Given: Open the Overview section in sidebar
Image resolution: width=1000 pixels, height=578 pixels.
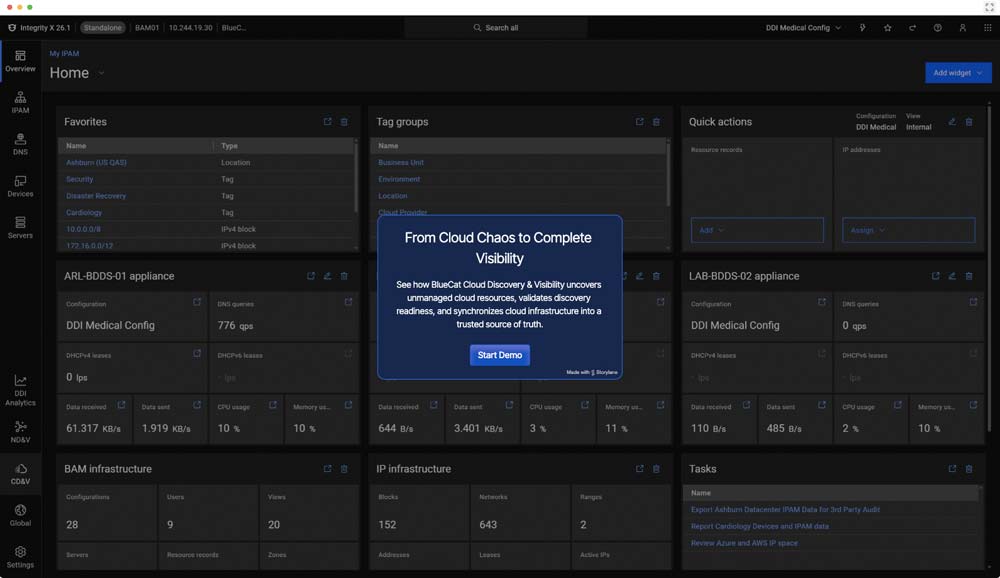Looking at the screenshot, I should (x=20, y=61).
